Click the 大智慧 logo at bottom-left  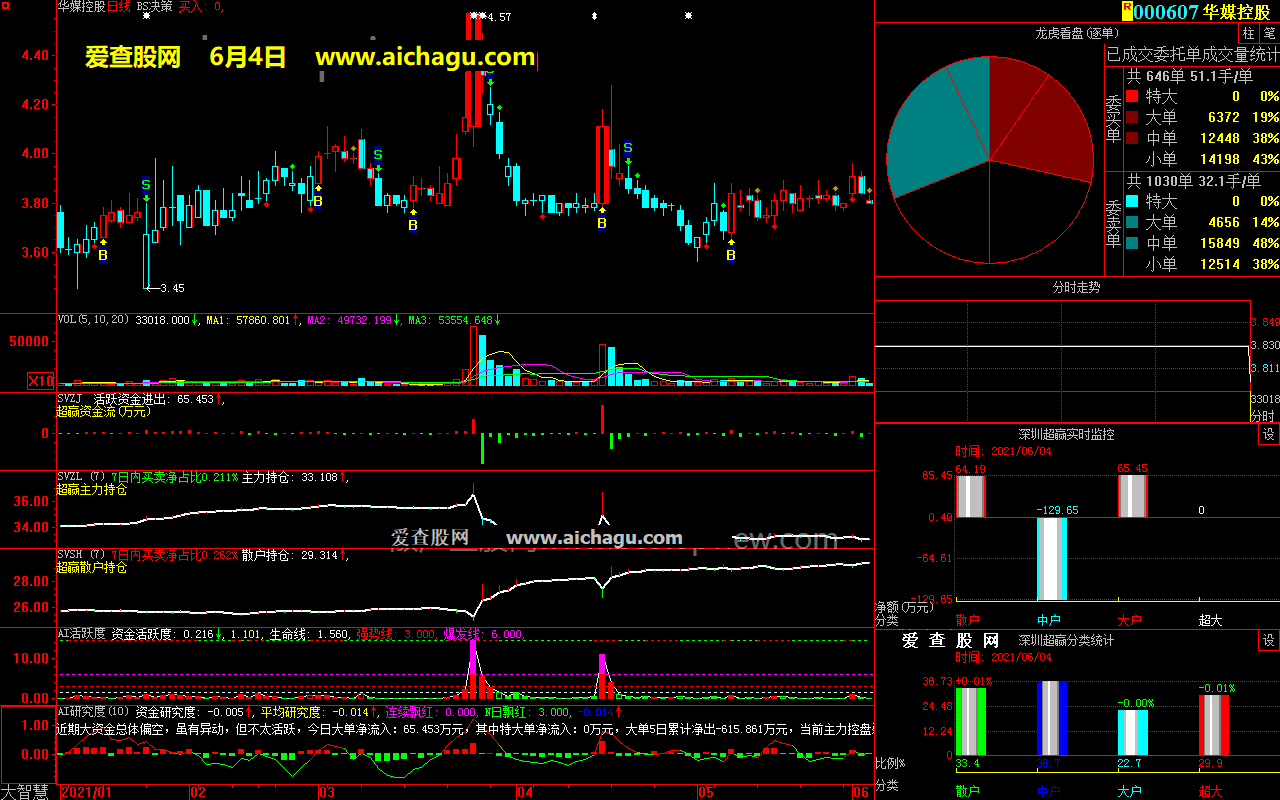pyautogui.click(x=27, y=791)
